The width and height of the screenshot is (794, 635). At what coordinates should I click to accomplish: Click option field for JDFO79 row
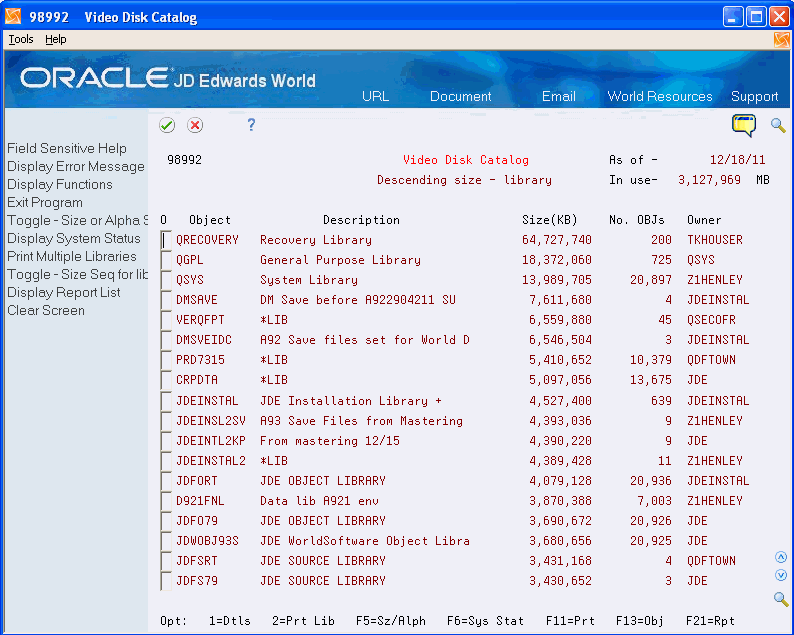click(x=166, y=521)
